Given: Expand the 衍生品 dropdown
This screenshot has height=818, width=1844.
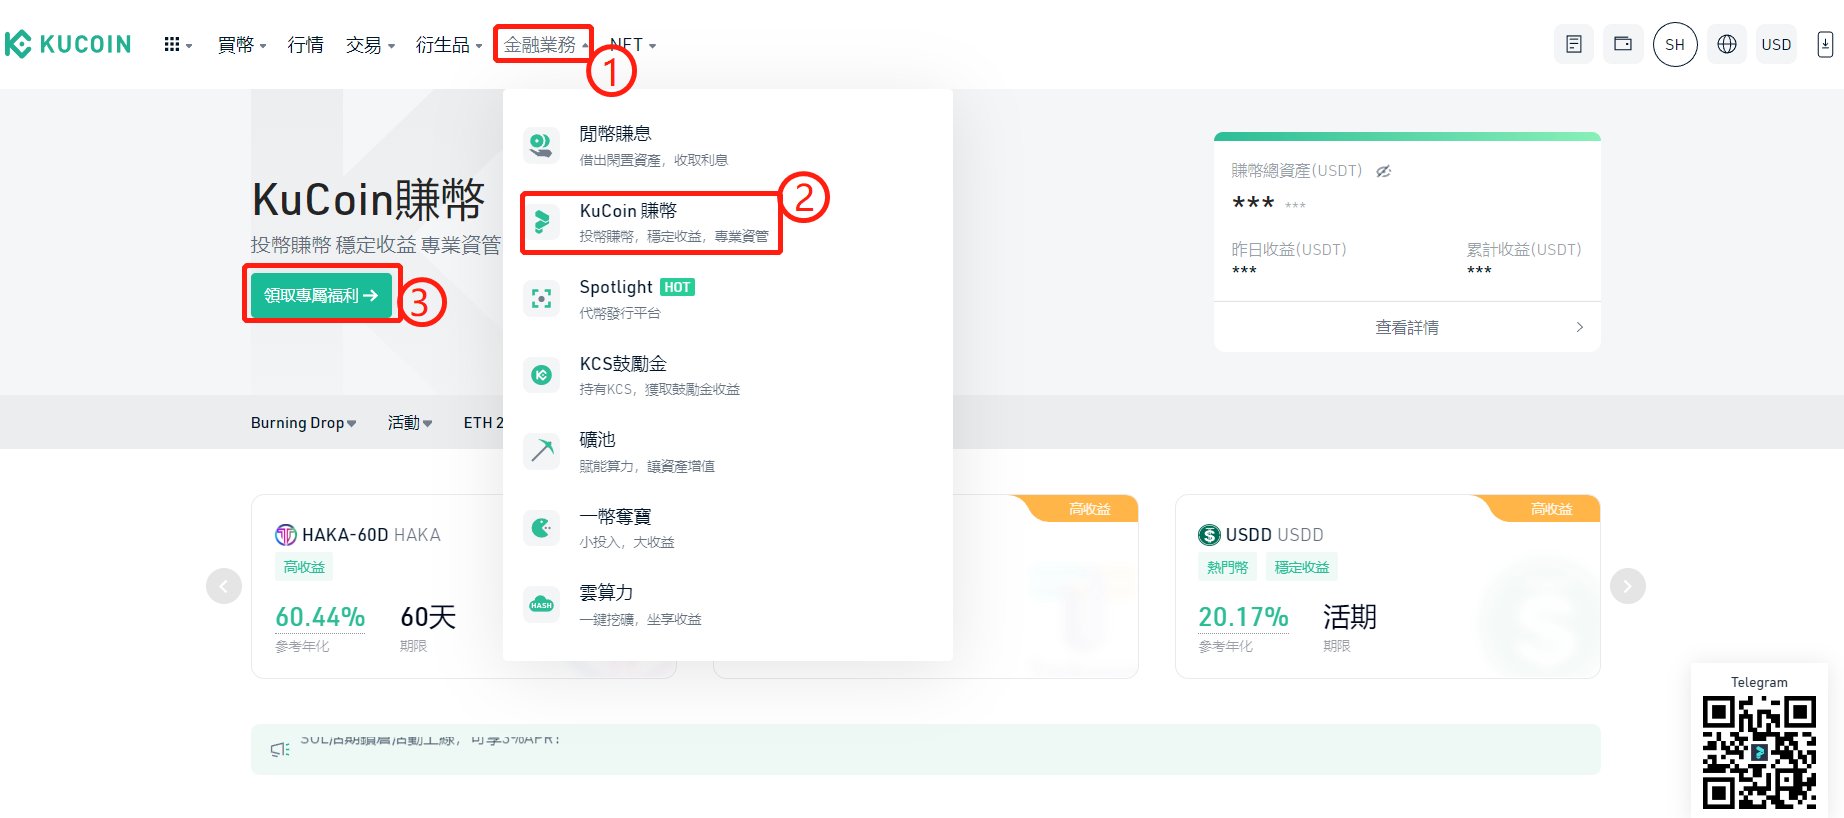Looking at the screenshot, I should pyautogui.click(x=449, y=45).
